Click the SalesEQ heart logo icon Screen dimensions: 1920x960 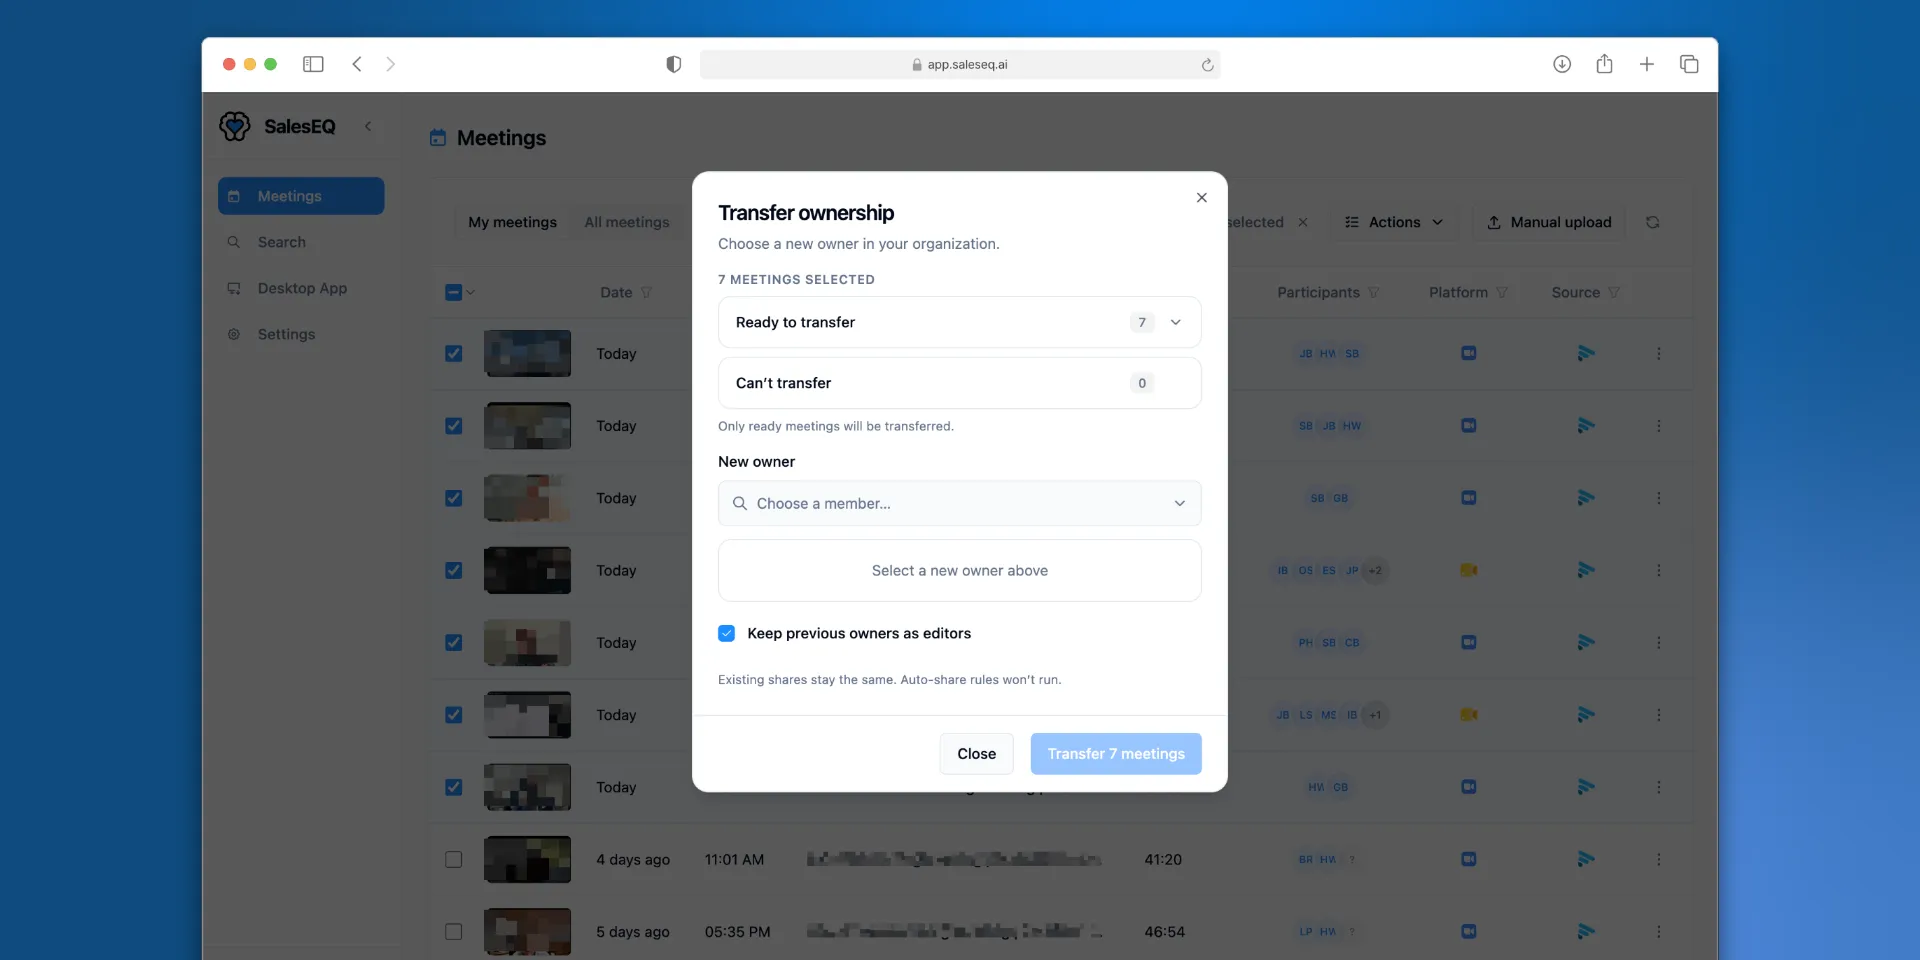pyautogui.click(x=235, y=126)
